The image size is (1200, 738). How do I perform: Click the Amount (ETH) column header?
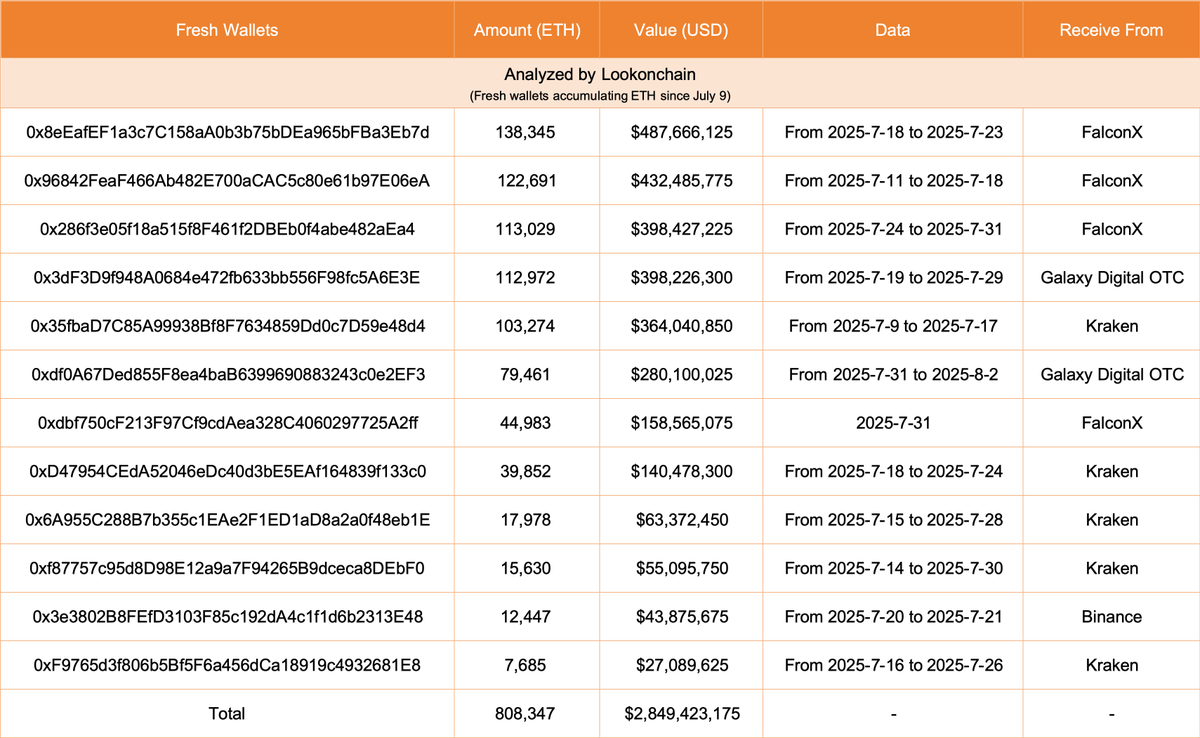[526, 30]
